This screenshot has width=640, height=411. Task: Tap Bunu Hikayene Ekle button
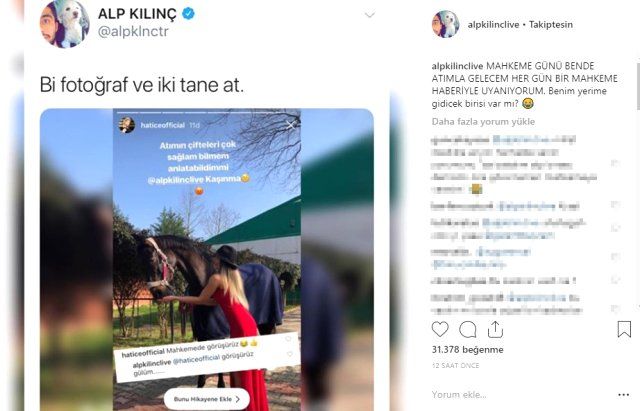click(x=207, y=399)
